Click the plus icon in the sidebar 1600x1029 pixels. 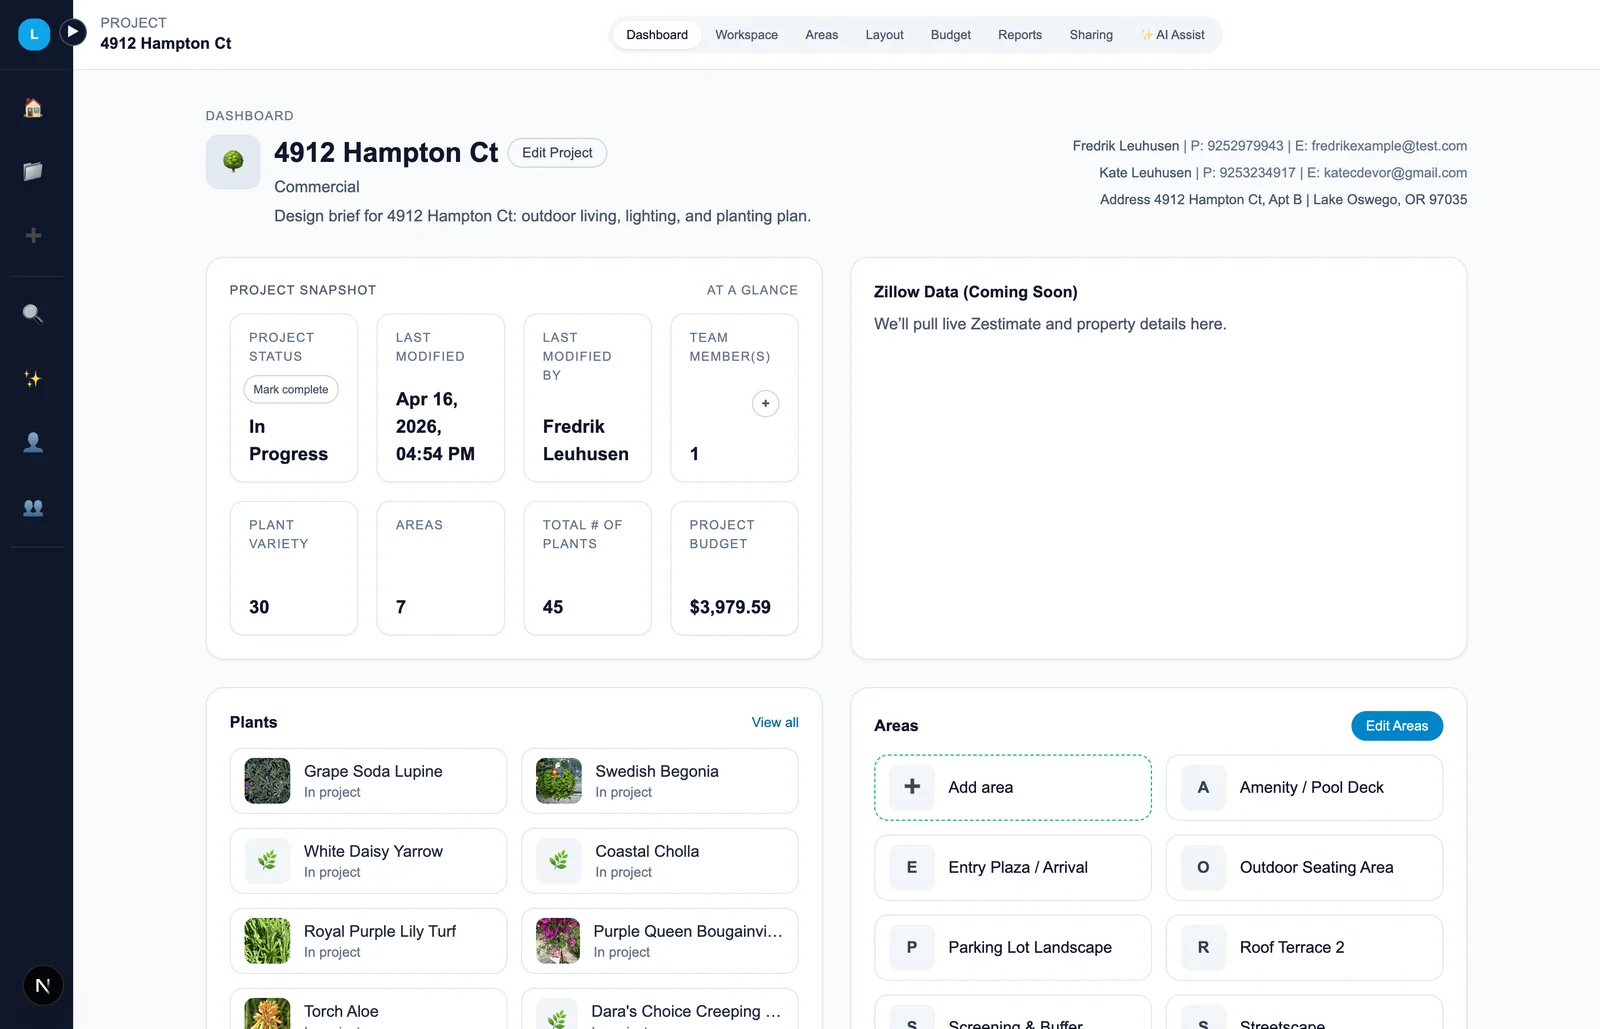point(33,236)
